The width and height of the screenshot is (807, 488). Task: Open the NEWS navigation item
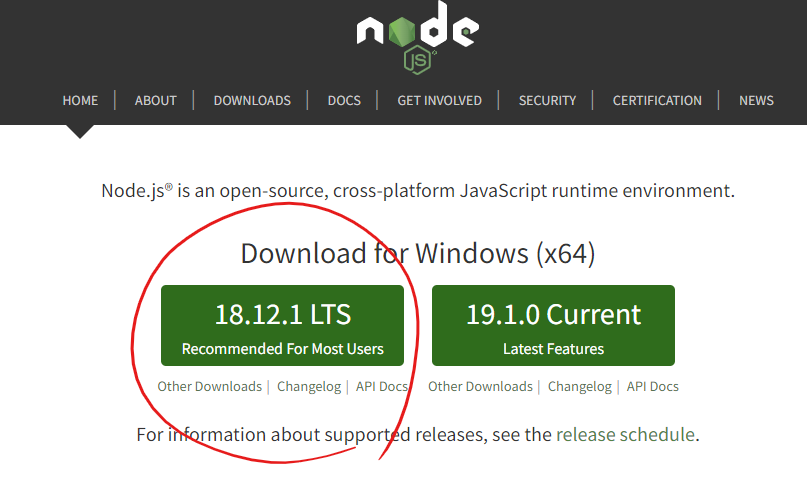tap(756, 100)
